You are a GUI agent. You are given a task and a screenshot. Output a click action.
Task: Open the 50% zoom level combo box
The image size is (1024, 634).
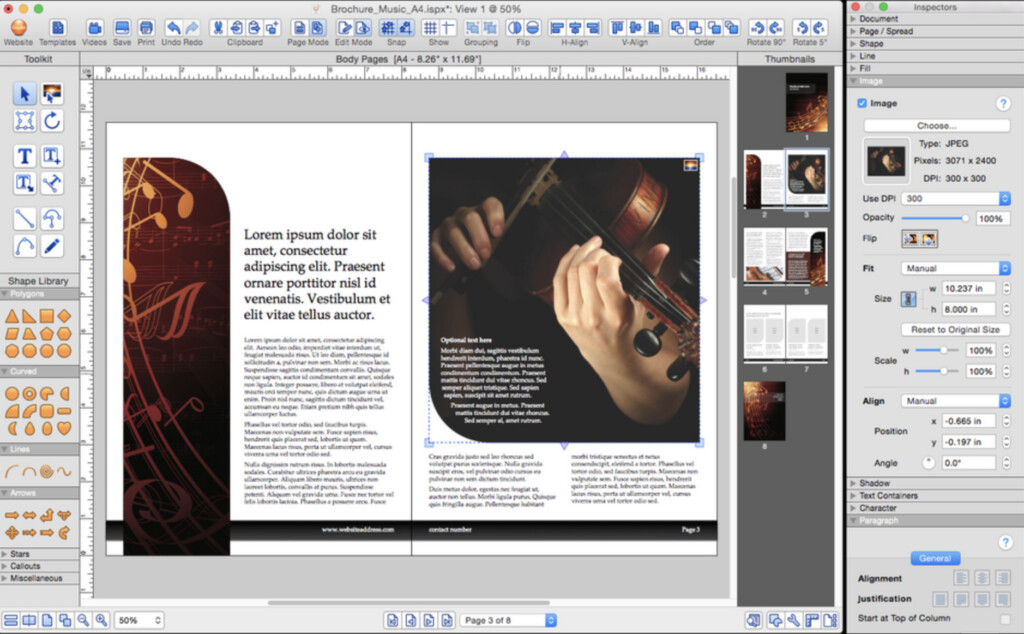point(139,620)
